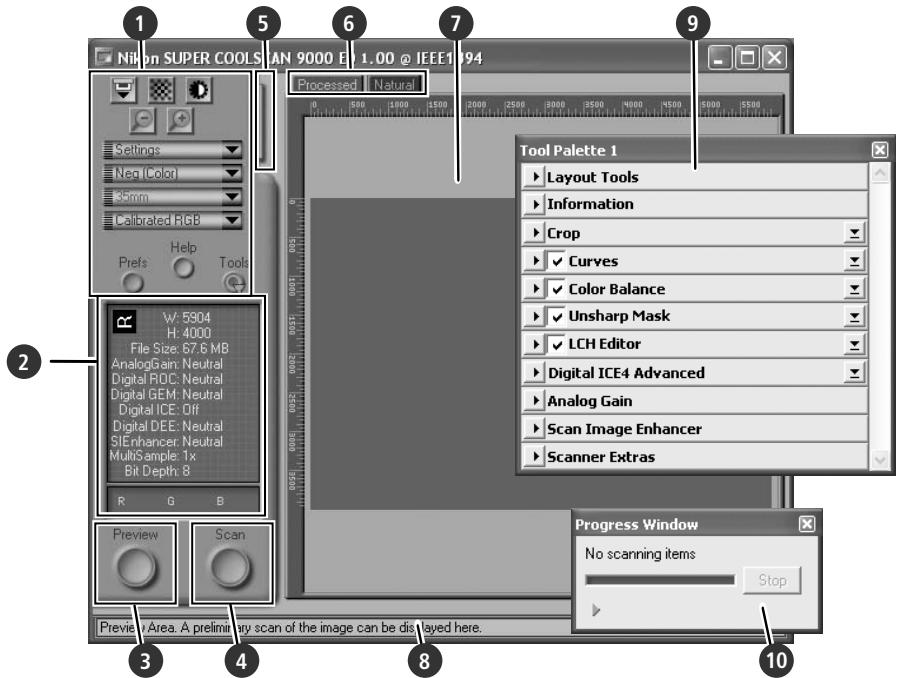Click the "Digital ICE: Off" info line
Image resolution: width=898 pixels, height=678 pixels.
[x=159, y=410]
